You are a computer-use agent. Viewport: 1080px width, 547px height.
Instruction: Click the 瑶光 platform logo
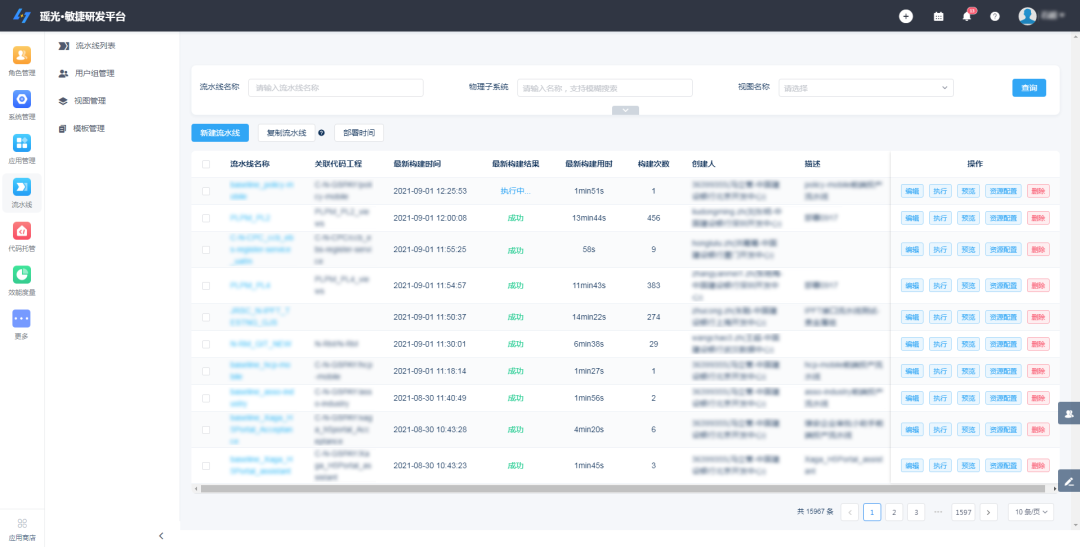click(22, 16)
